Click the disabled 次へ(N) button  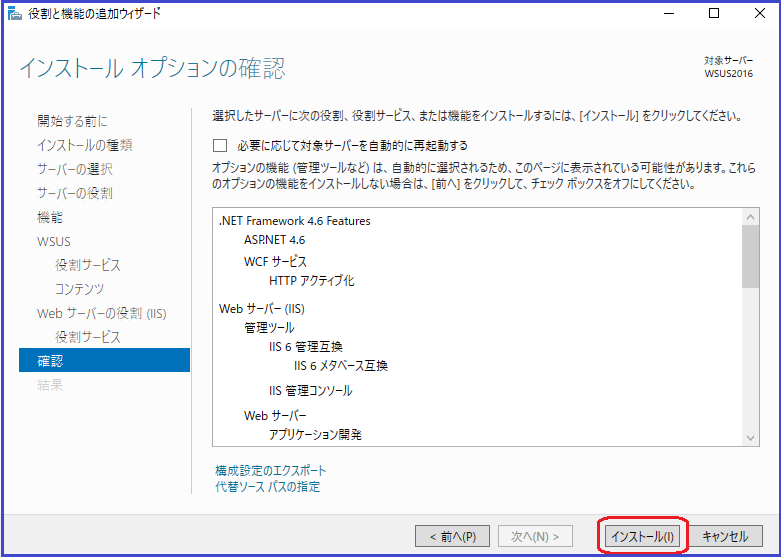(x=535, y=536)
